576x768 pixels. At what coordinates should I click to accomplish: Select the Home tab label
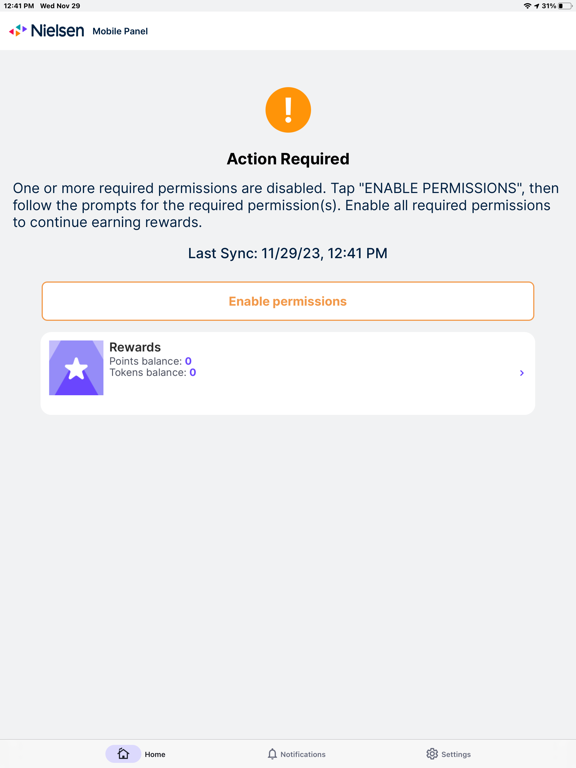click(x=155, y=754)
